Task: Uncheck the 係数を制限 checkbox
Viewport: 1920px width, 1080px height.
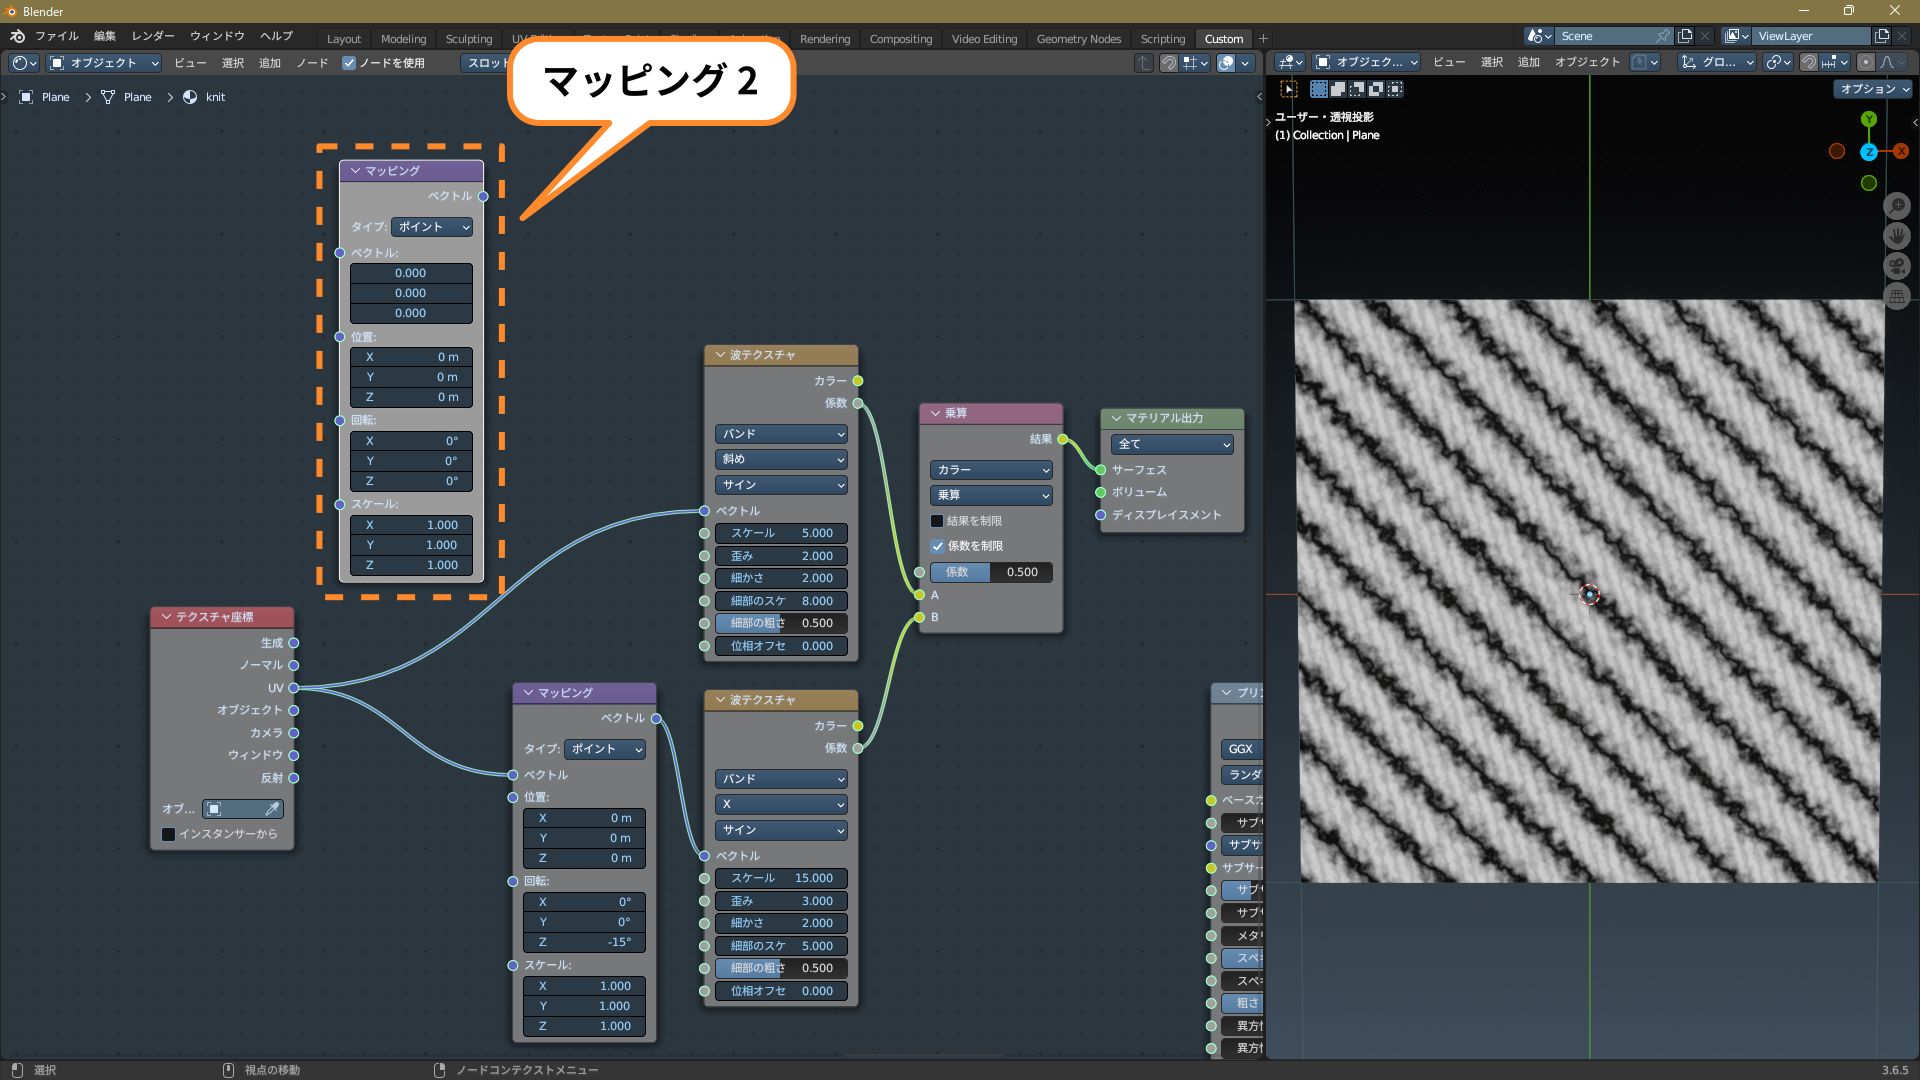Action: pyautogui.click(x=937, y=546)
